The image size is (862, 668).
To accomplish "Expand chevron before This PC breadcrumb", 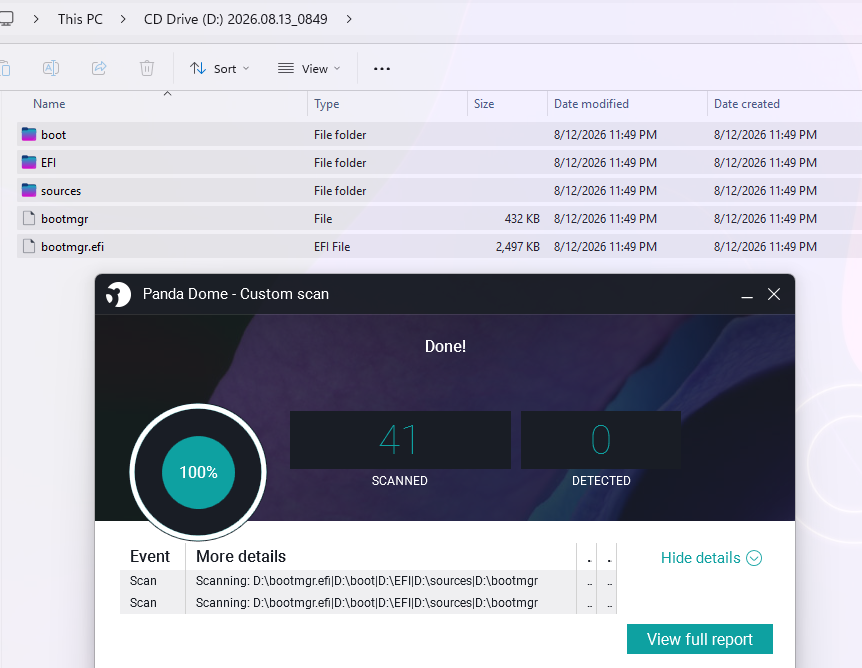I will (36, 19).
